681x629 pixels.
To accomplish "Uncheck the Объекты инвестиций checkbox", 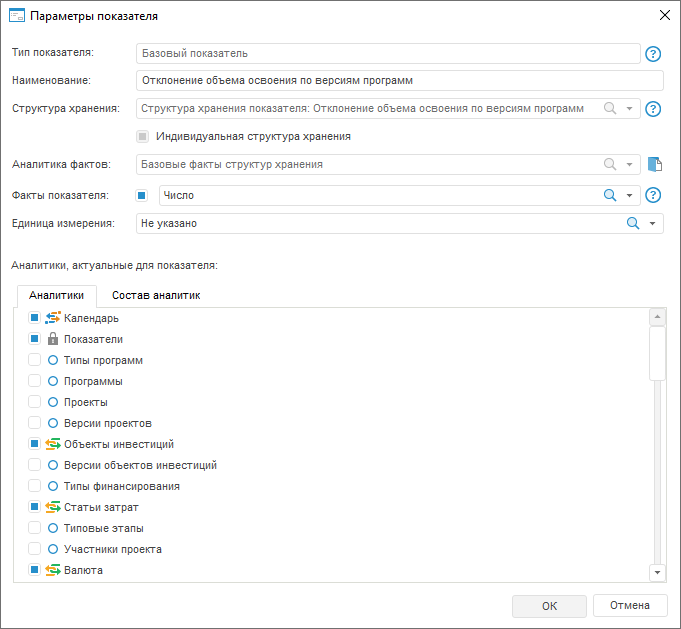I will point(34,444).
